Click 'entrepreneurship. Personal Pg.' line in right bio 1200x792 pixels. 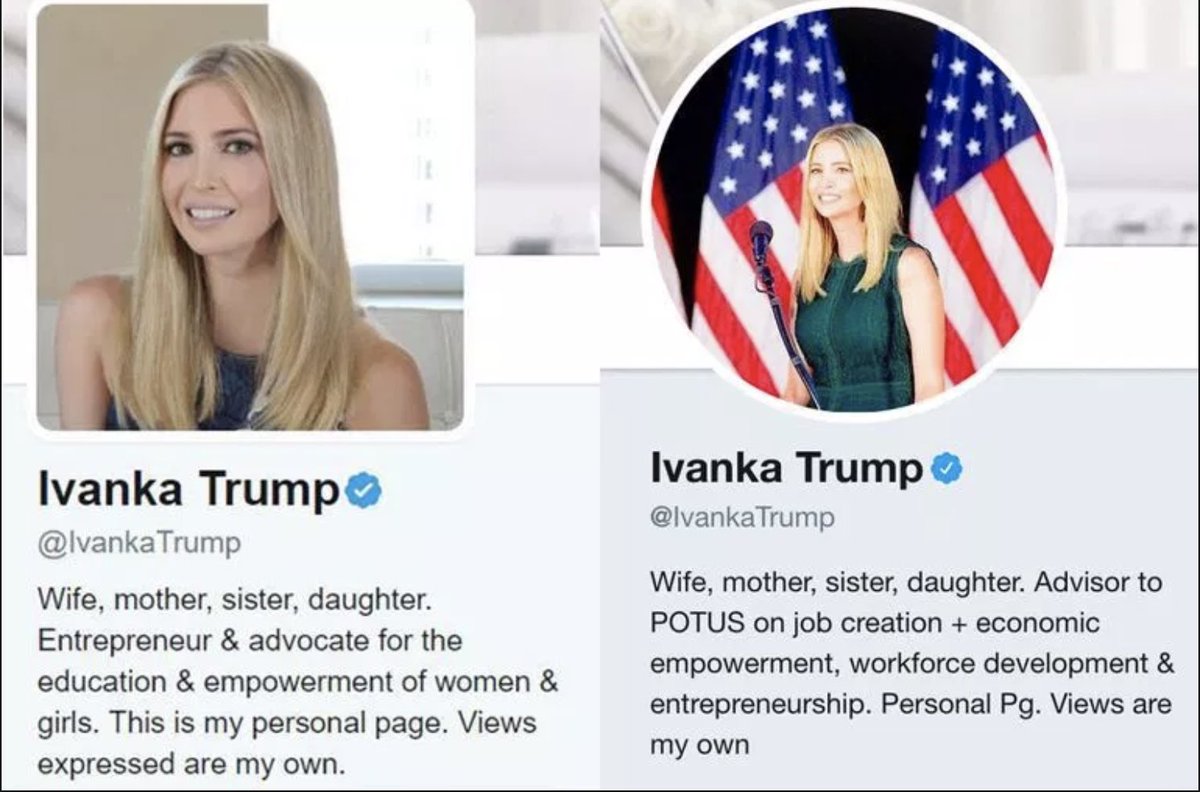click(x=853, y=705)
